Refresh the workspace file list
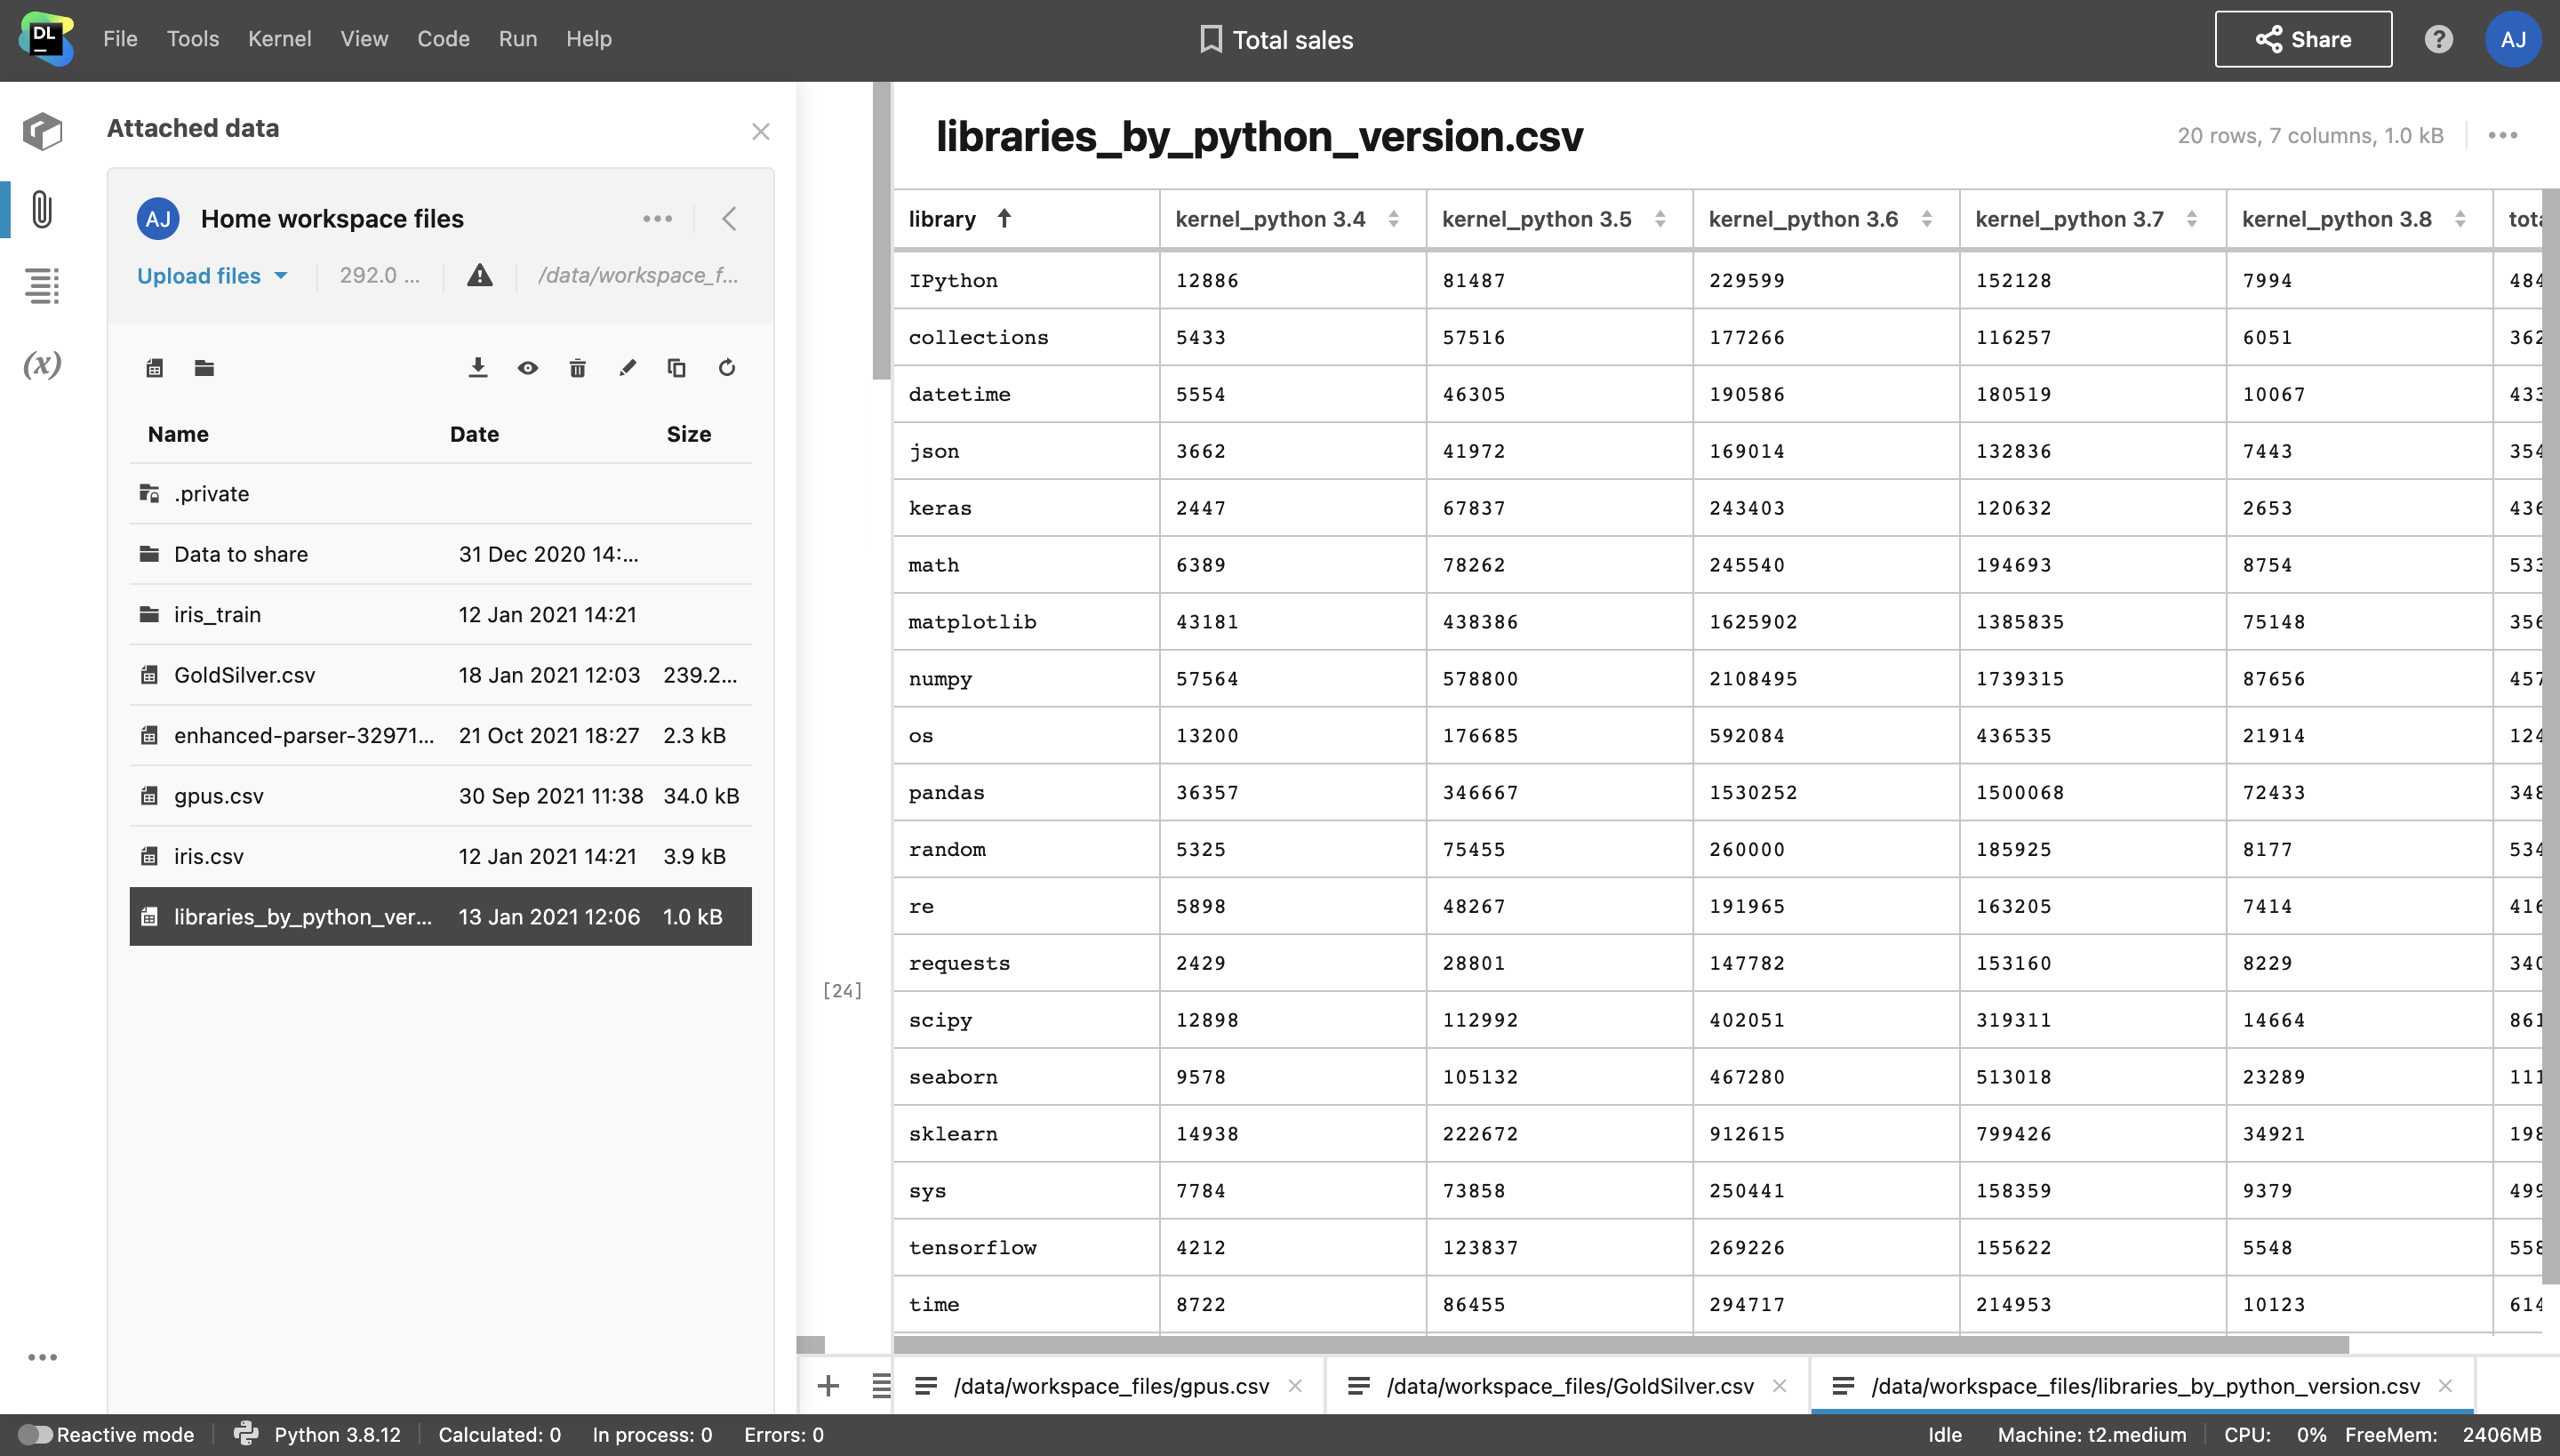This screenshot has width=2560, height=1456. 727,368
